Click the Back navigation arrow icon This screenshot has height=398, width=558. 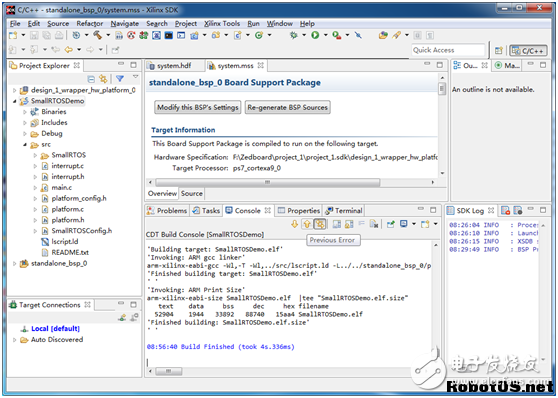pos(69,50)
